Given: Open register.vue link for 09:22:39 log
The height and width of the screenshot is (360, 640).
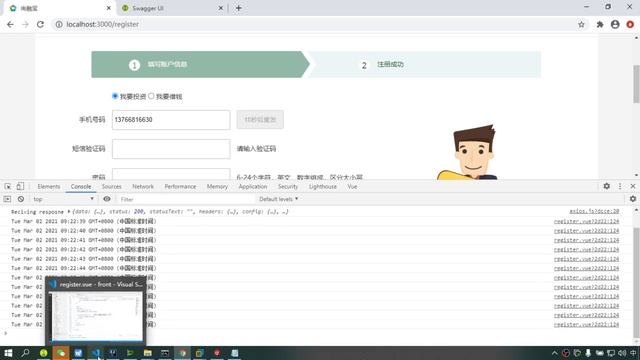Looking at the screenshot, I should click(x=586, y=221).
